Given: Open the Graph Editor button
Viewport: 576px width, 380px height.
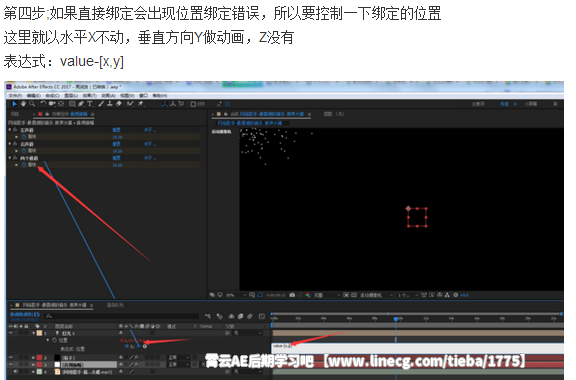Looking at the screenshot, I should point(262,316).
